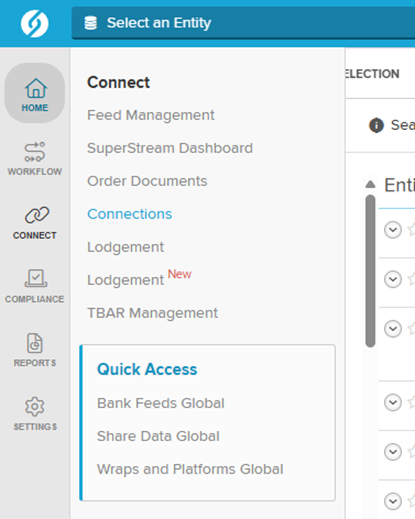This screenshot has height=519, width=415.
Task: Open the Settings sidebar section
Action: pos(35,414)
